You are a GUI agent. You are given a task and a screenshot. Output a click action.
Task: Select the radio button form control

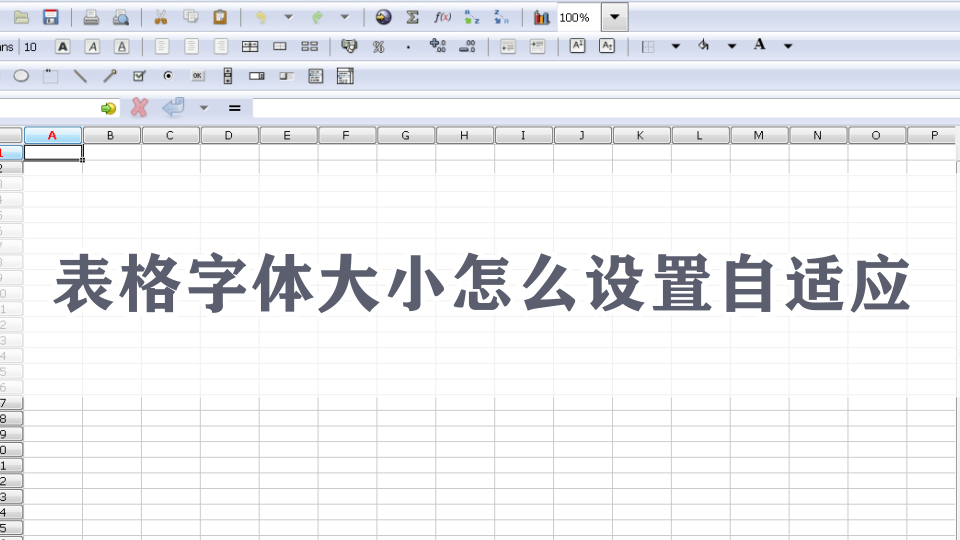[x=168, y=76]
